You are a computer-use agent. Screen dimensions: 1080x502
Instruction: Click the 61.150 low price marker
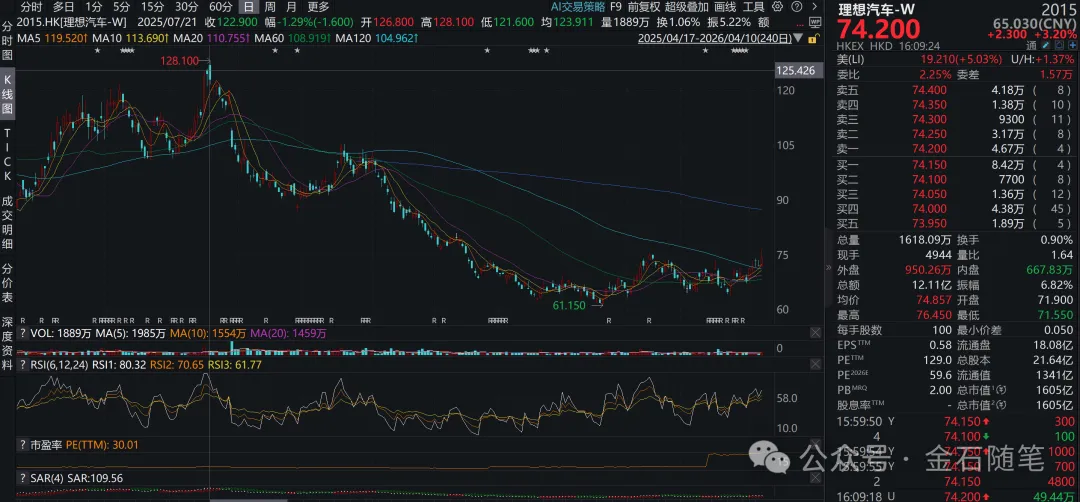point(568,304)
